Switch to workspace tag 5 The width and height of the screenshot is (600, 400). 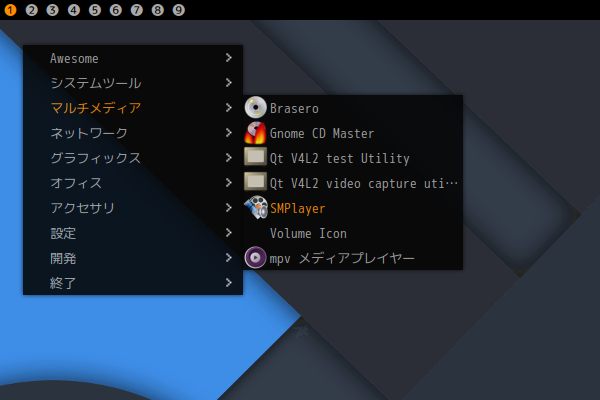95,10
